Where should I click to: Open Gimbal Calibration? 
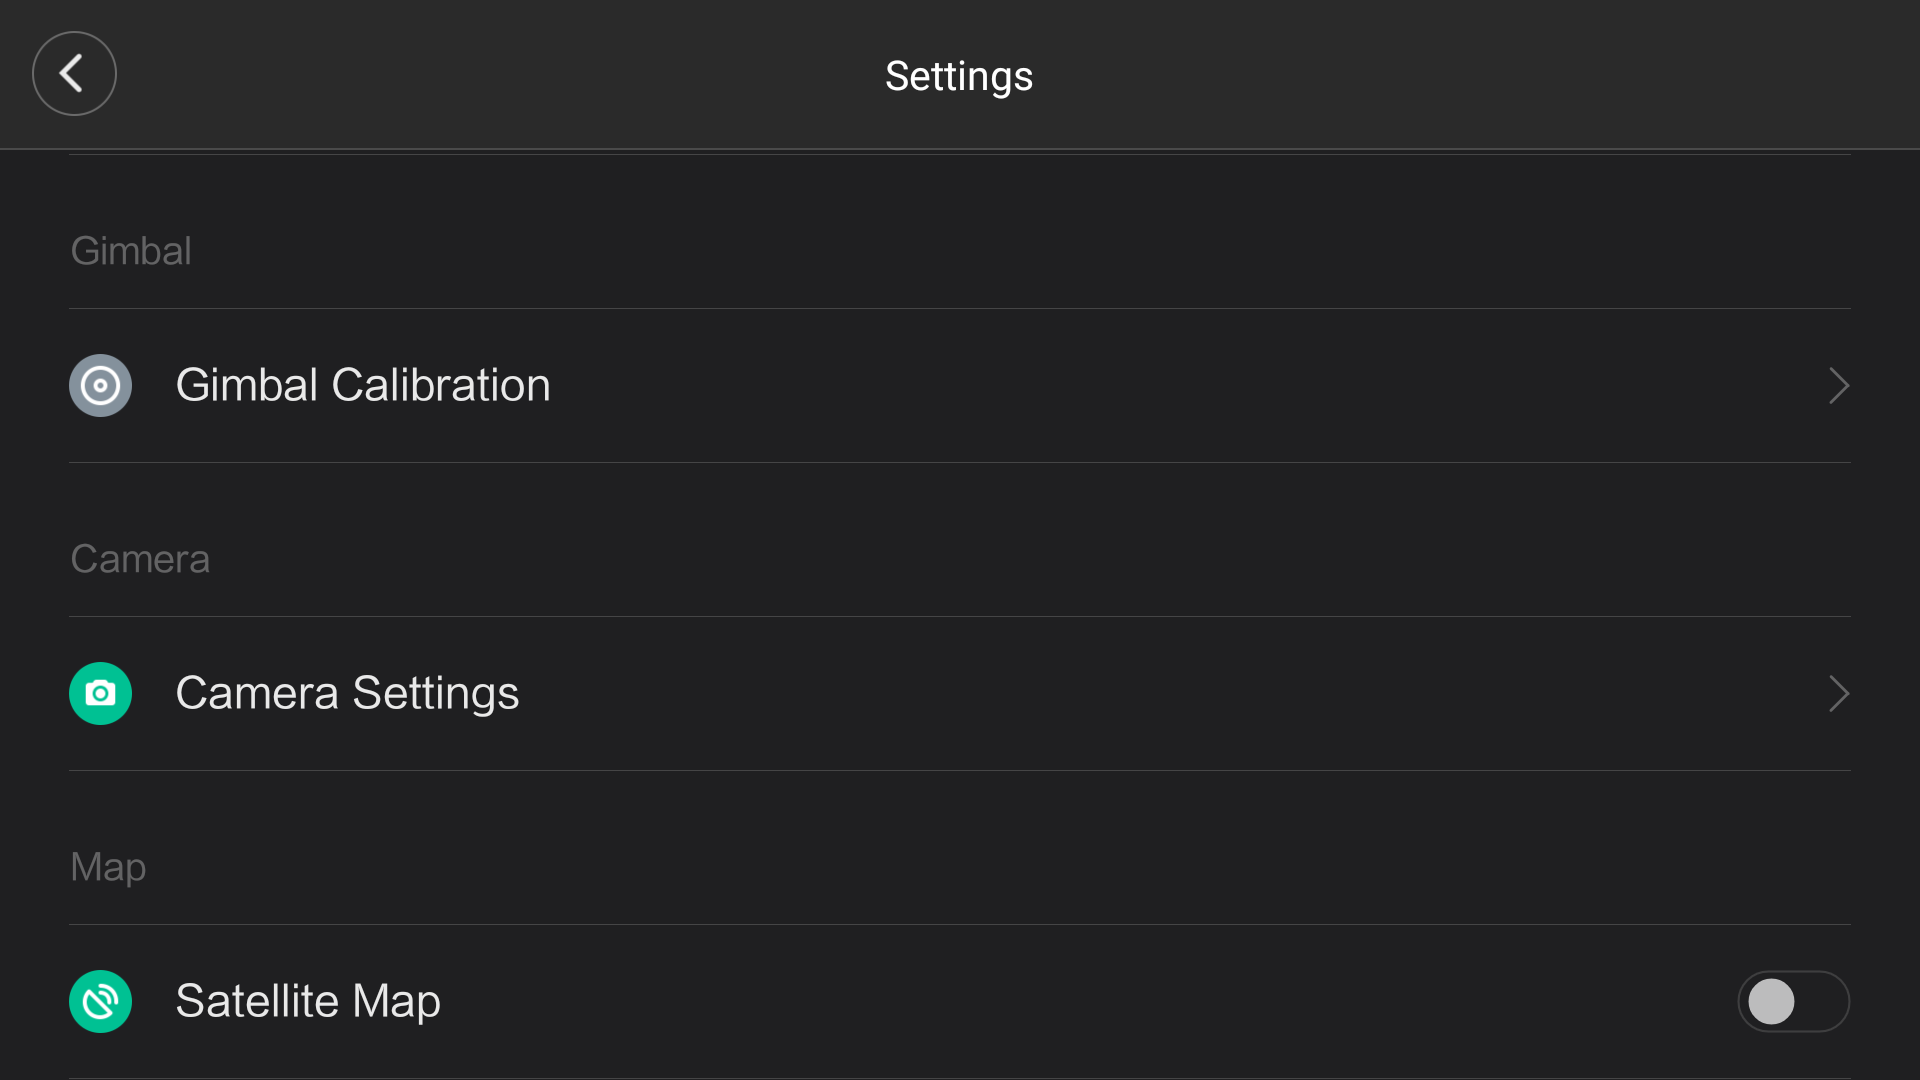pos(362,385)
